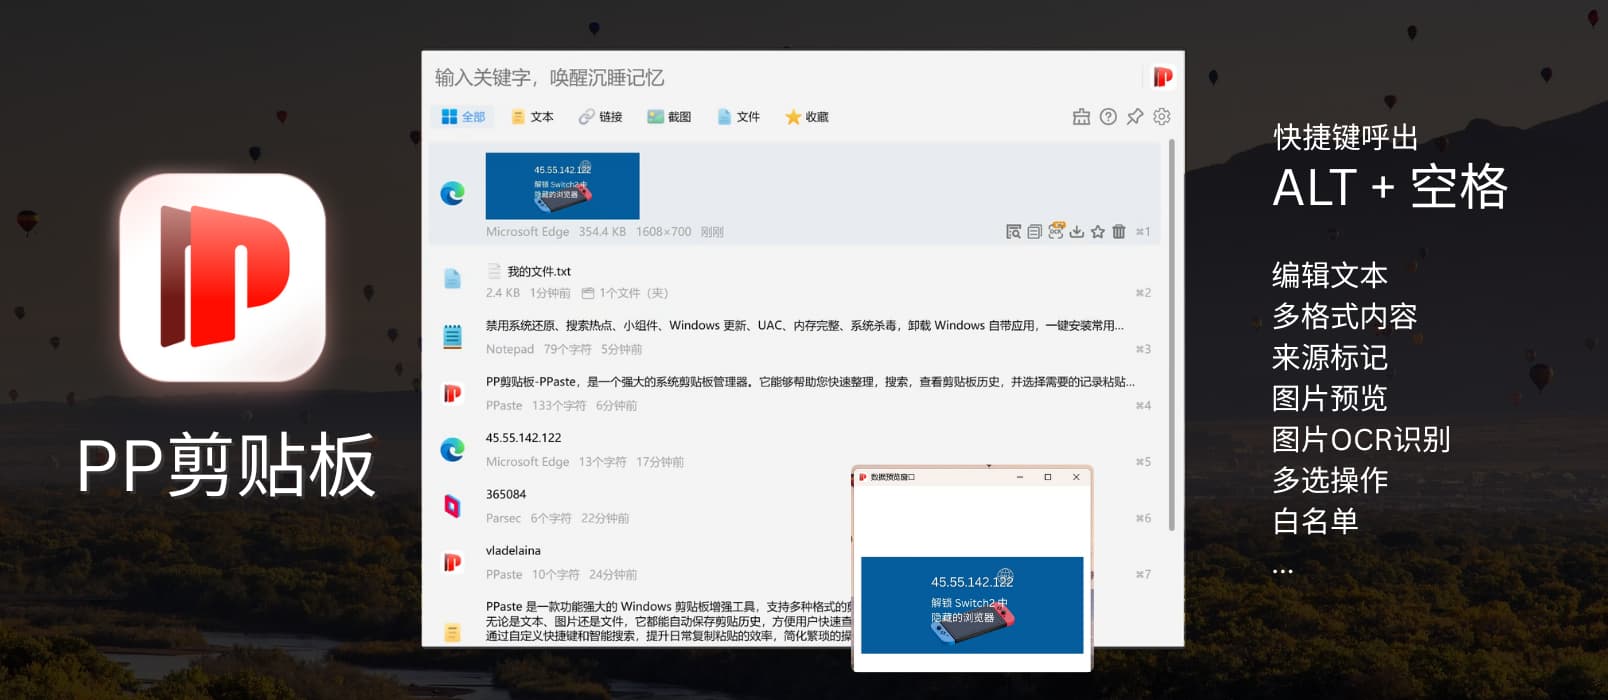
Task: Pin the PPaste window on top
Action: tap(1135, 117)
